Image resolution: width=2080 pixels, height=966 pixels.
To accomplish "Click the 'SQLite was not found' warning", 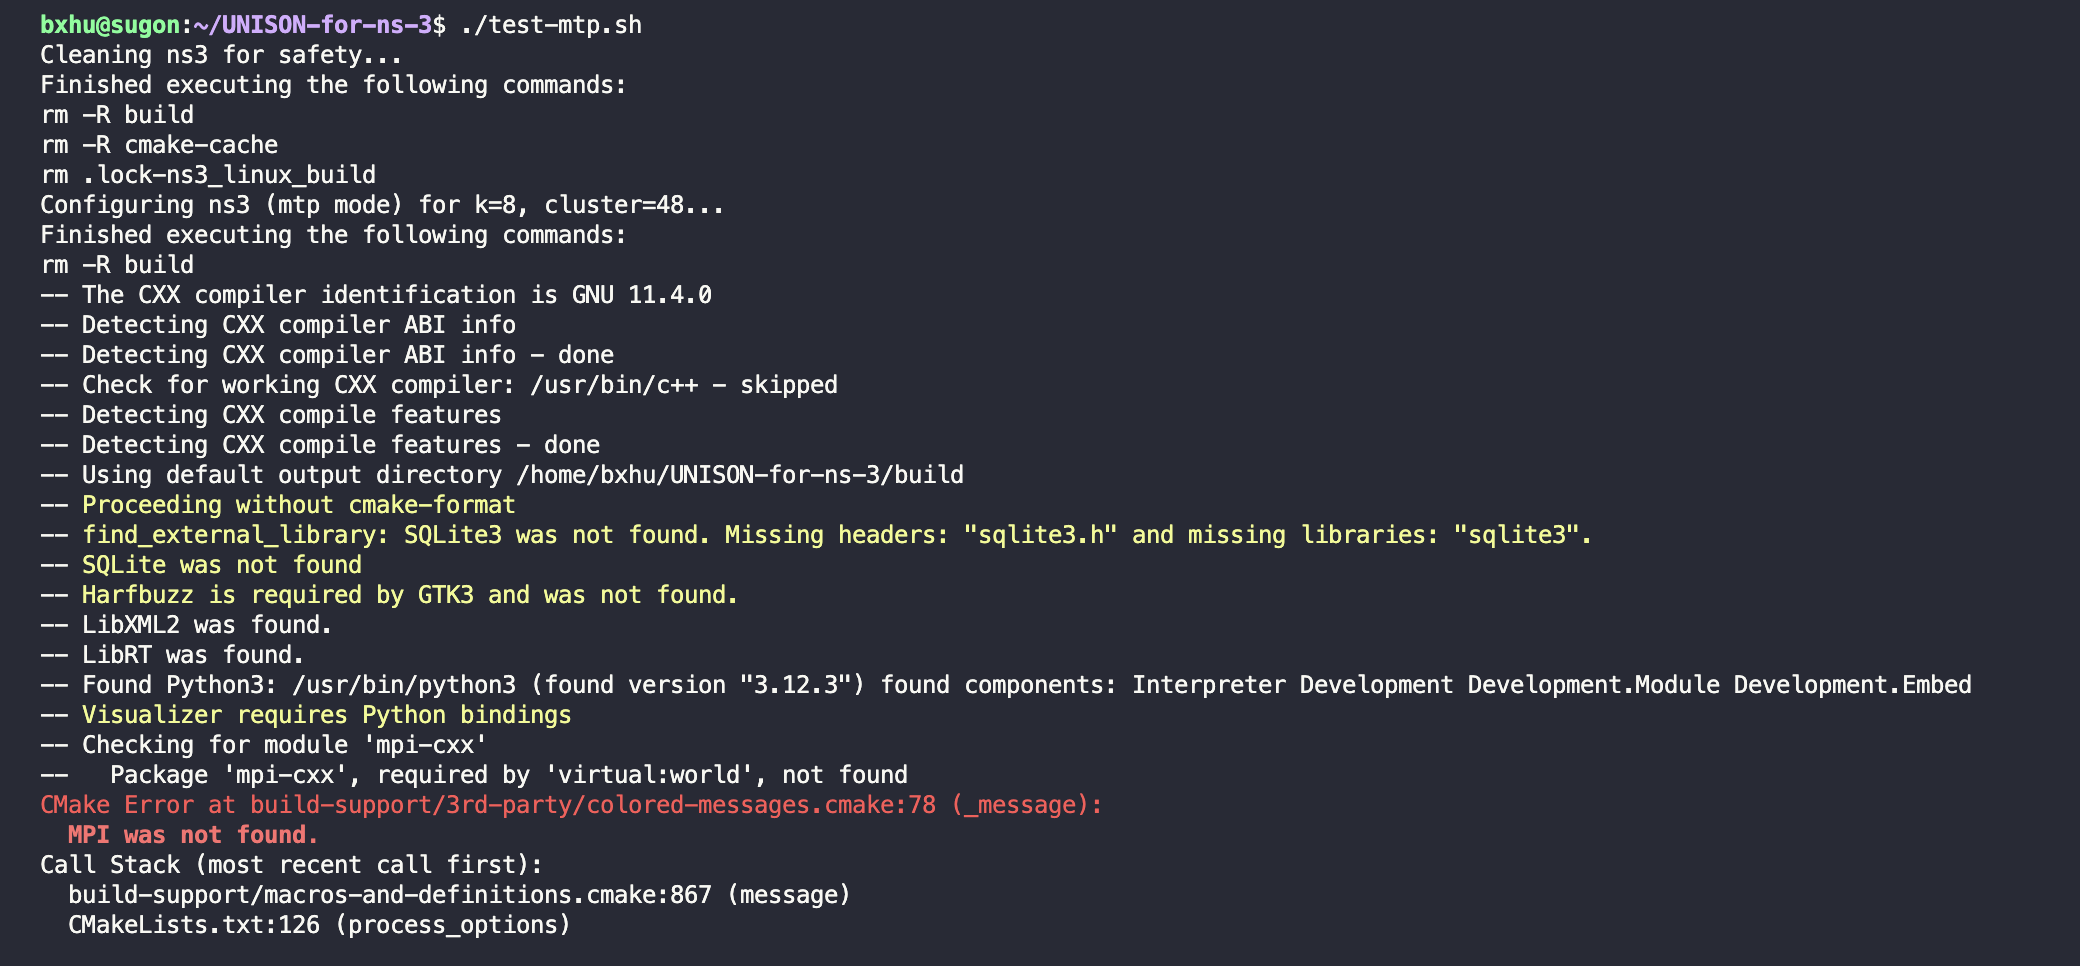I will (x=222, y=565).
